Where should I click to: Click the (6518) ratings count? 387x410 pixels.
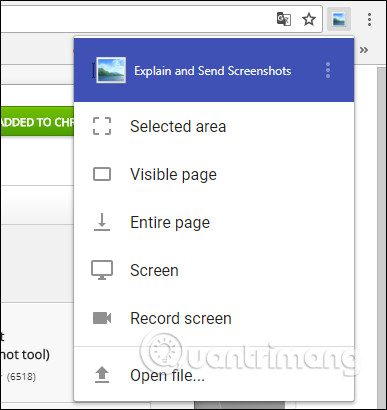[x=21, y=377]
